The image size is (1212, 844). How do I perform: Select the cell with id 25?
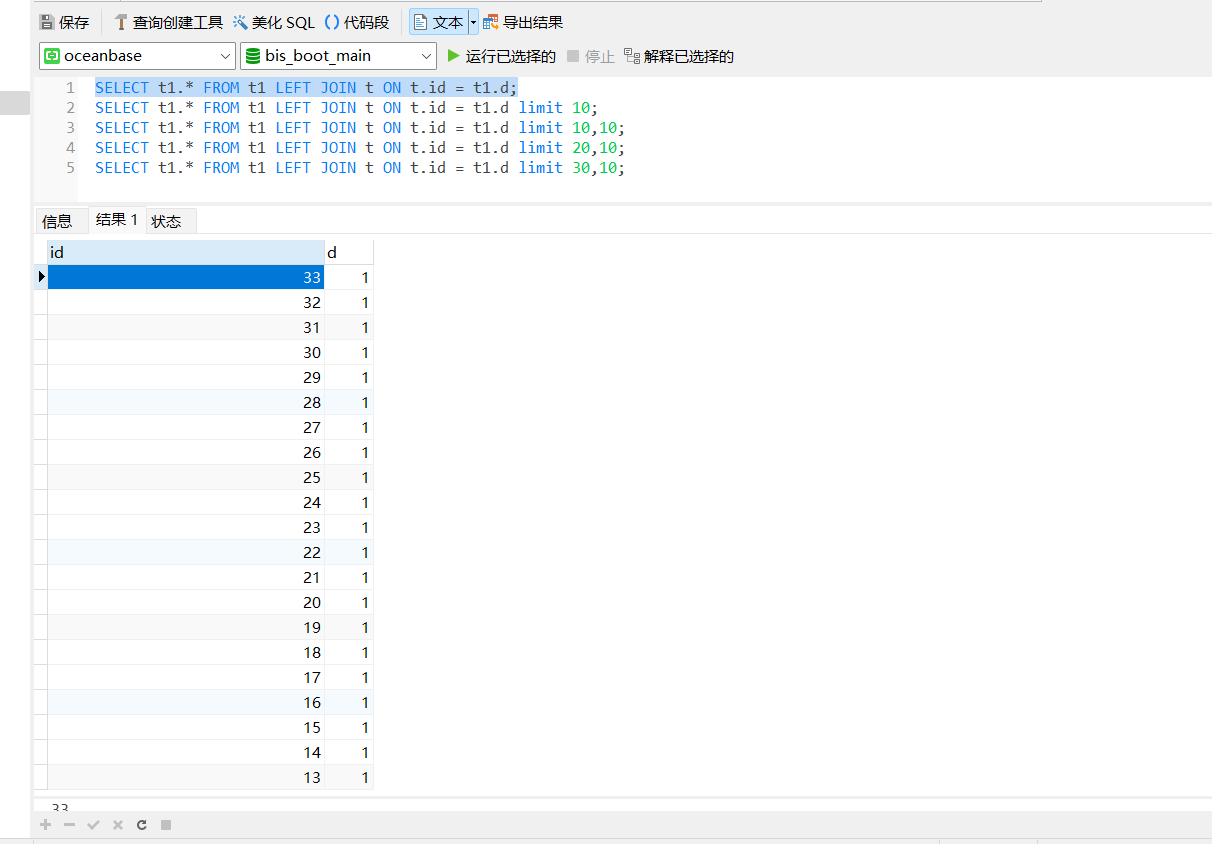(186, 477)
